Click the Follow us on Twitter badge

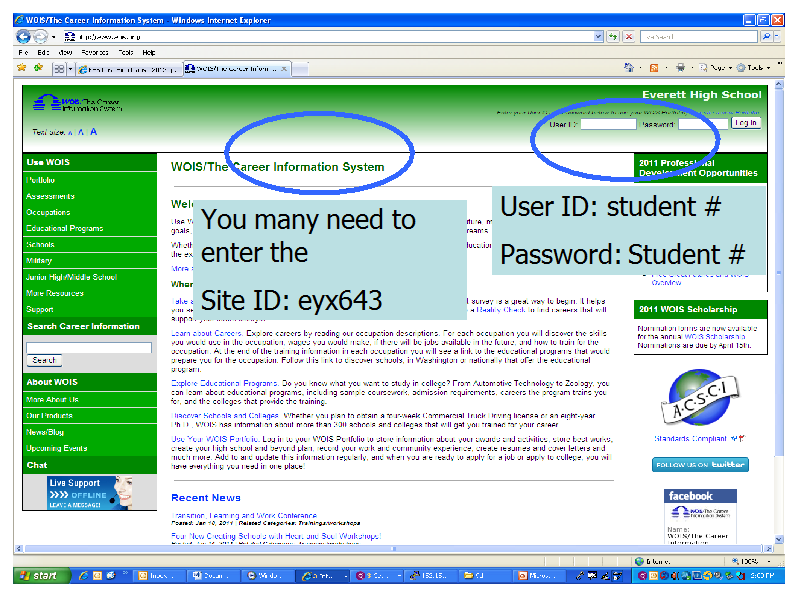pyautogui.click(x=700, y=464)
